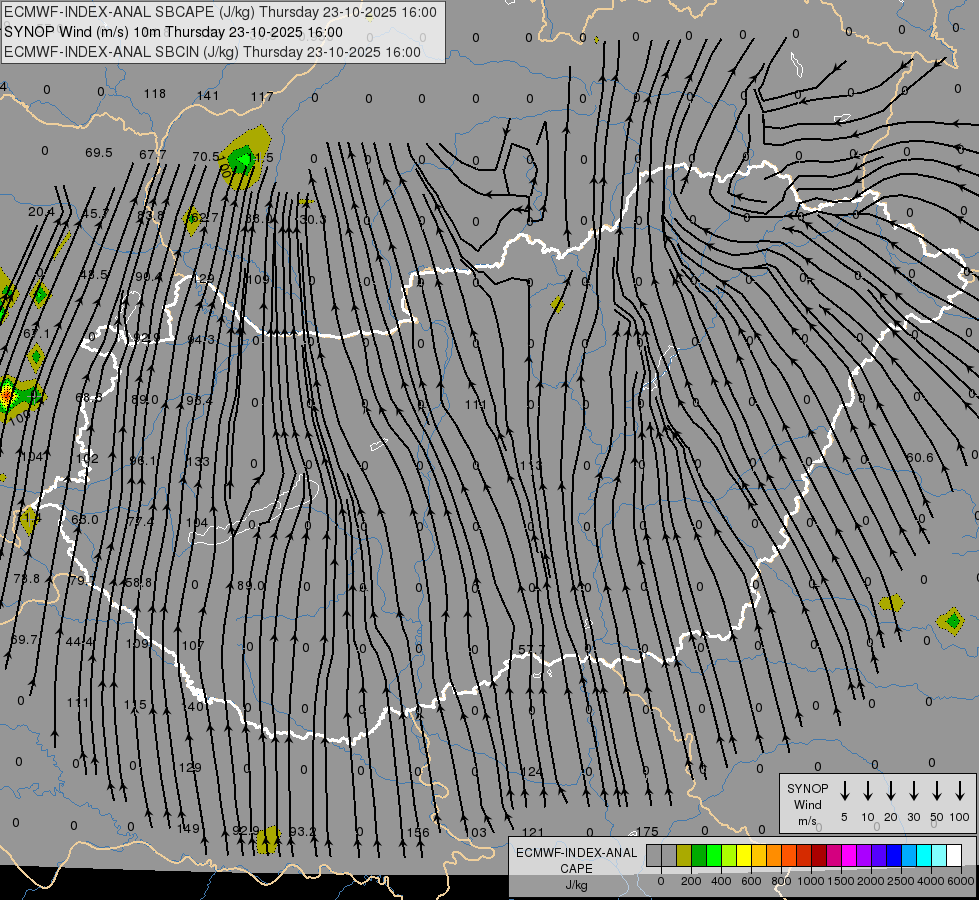The width and height of the screenshot is (979, 900).
Task: Click the 20.4 value on the map
Action: coord(41,212)
